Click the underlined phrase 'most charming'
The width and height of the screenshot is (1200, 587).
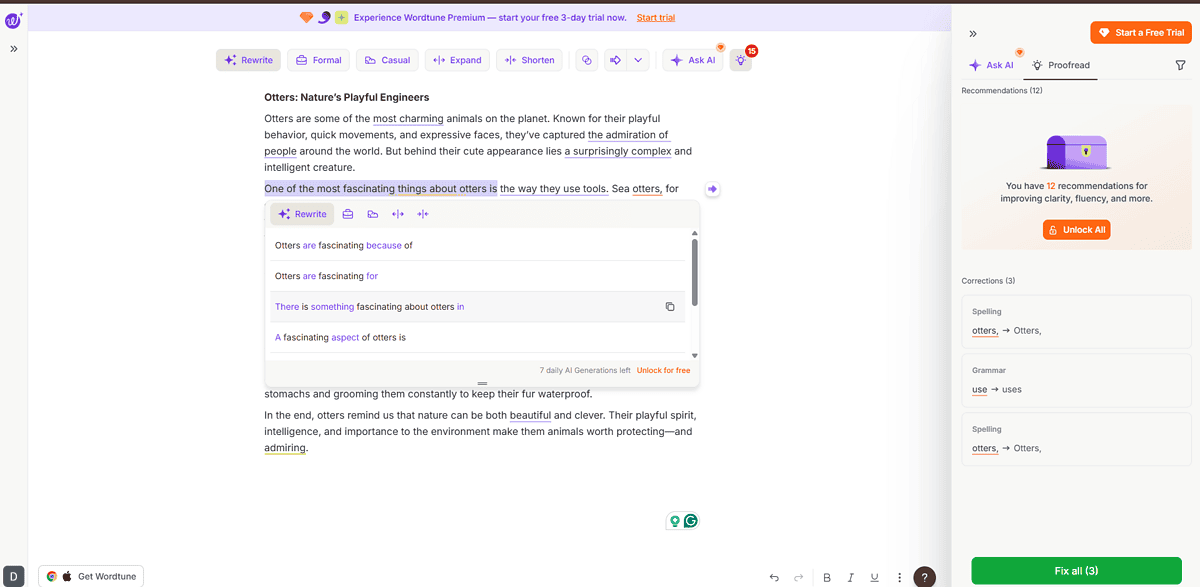(408, 118)
